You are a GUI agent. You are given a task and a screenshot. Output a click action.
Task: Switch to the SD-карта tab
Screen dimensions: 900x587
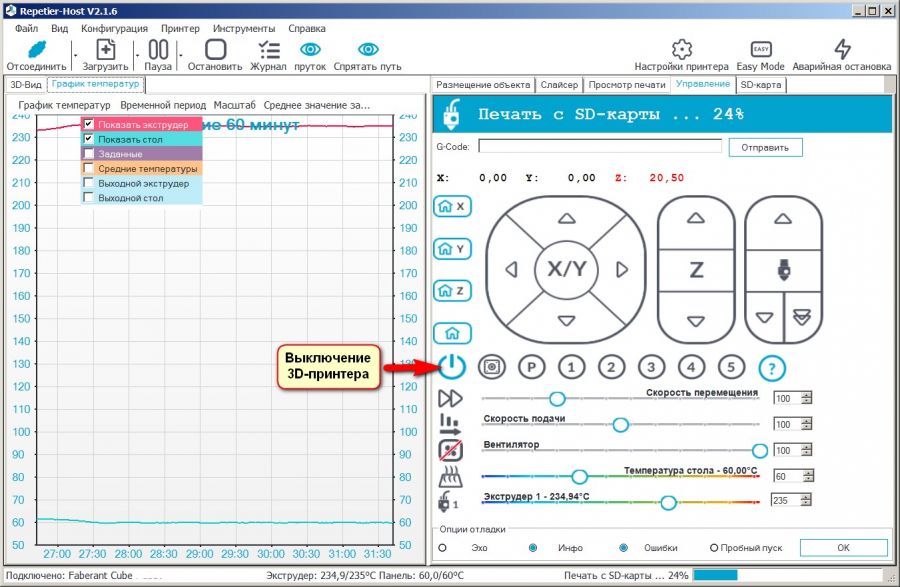tap(760, 85)
